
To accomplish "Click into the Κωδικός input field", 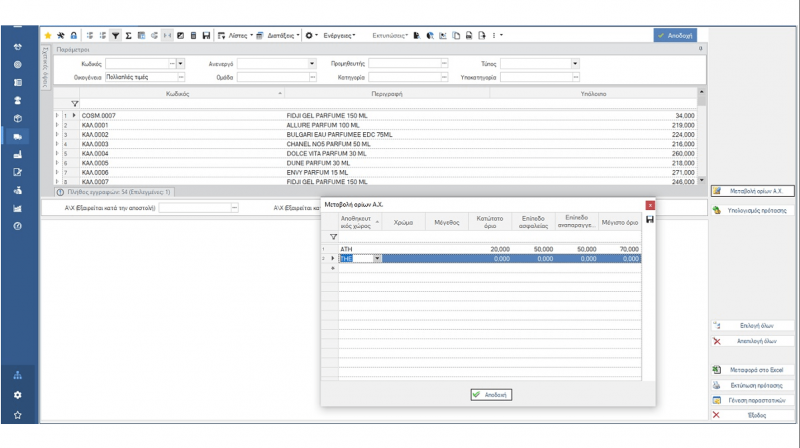I will click(x=137, y=64).
